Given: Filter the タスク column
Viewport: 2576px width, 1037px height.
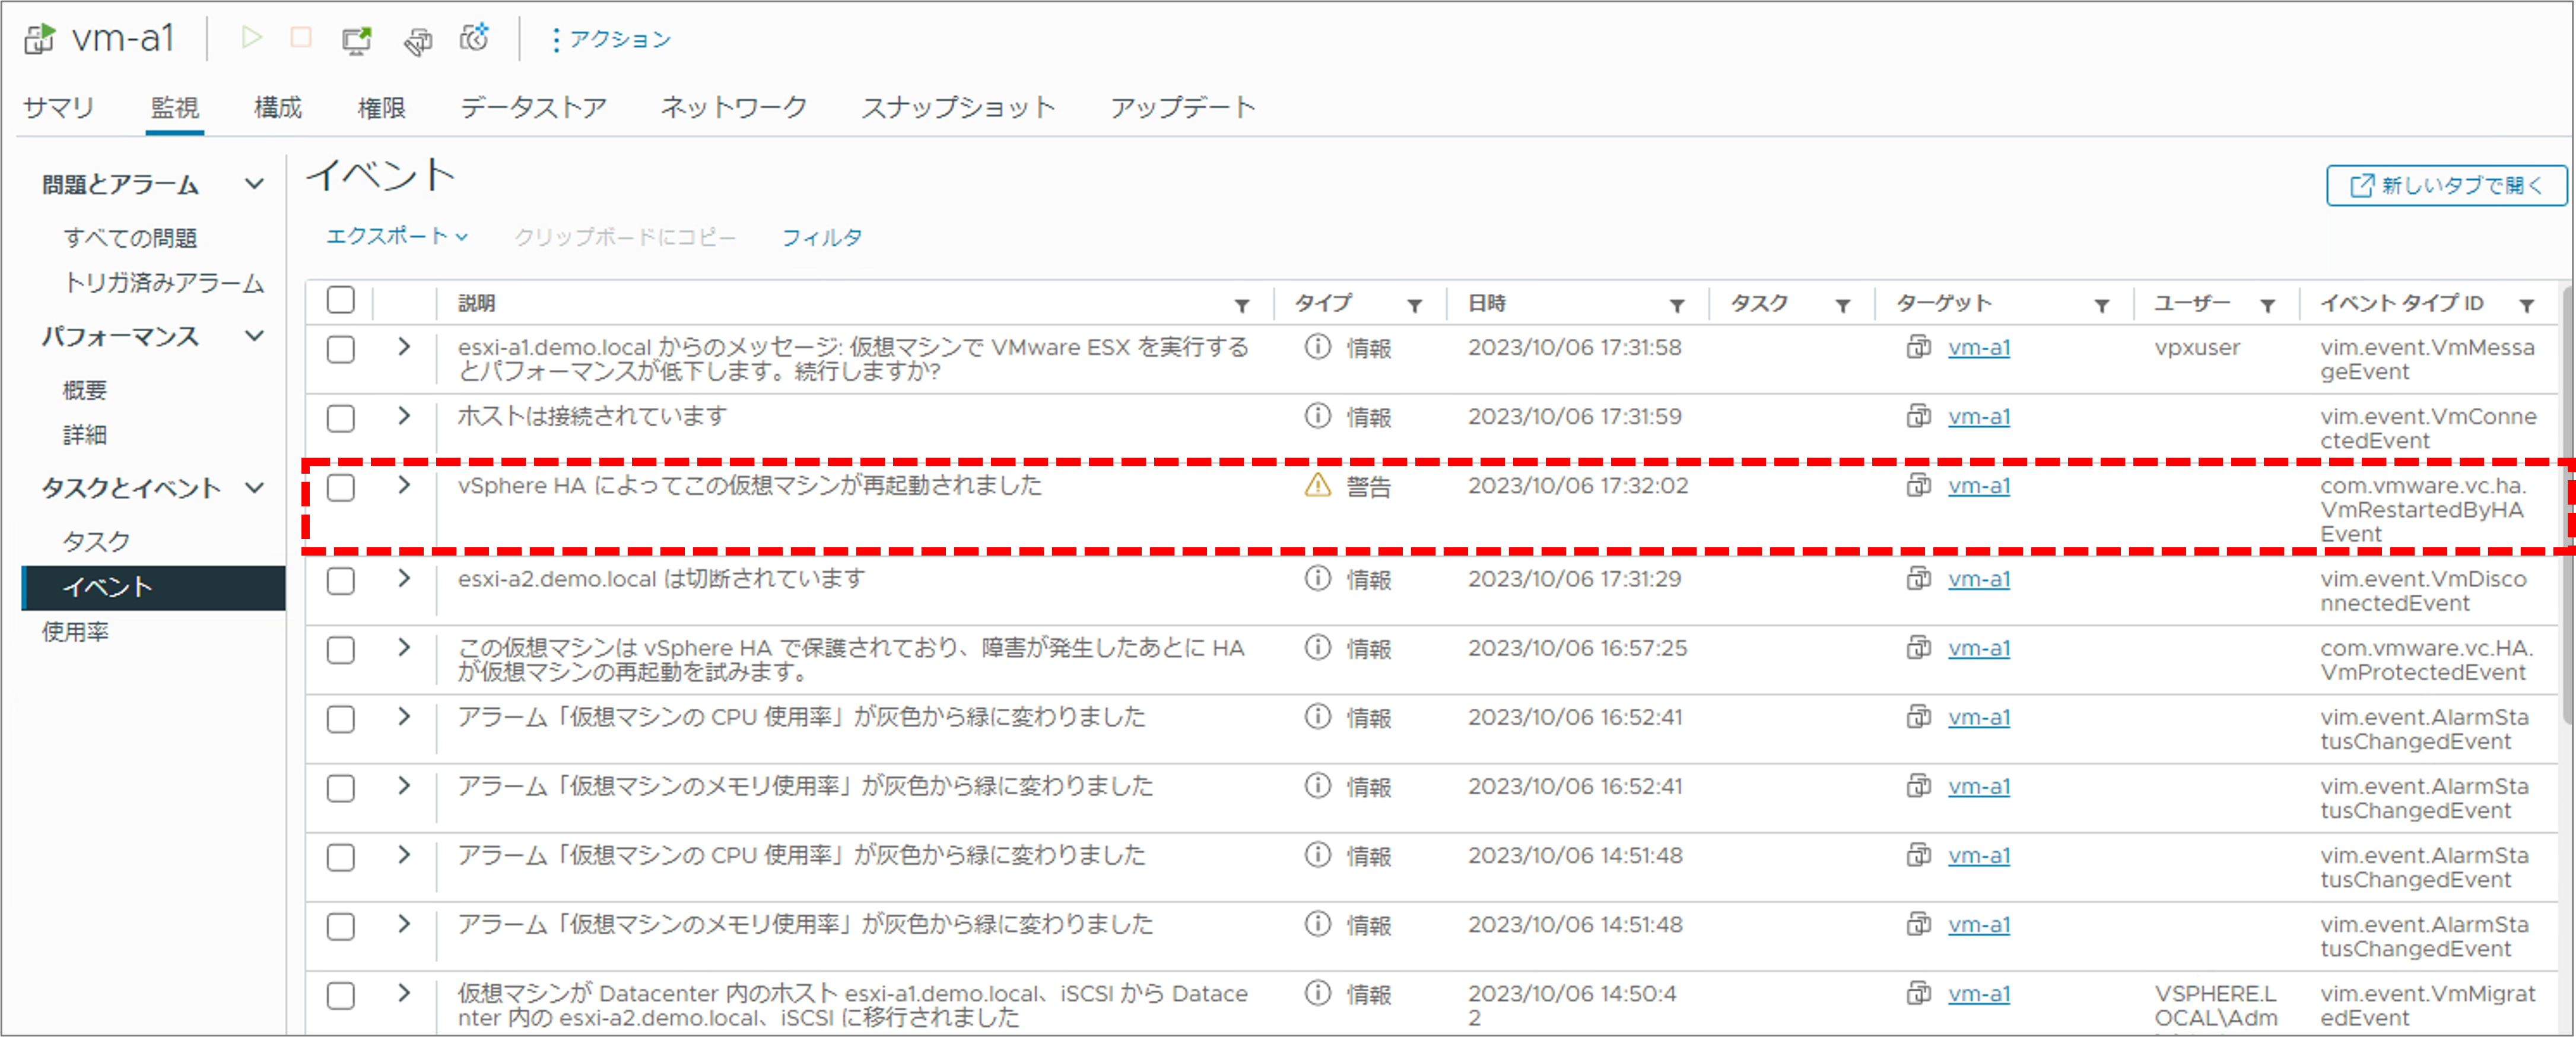Looking at the screenshot, I should pos(1843,305).
